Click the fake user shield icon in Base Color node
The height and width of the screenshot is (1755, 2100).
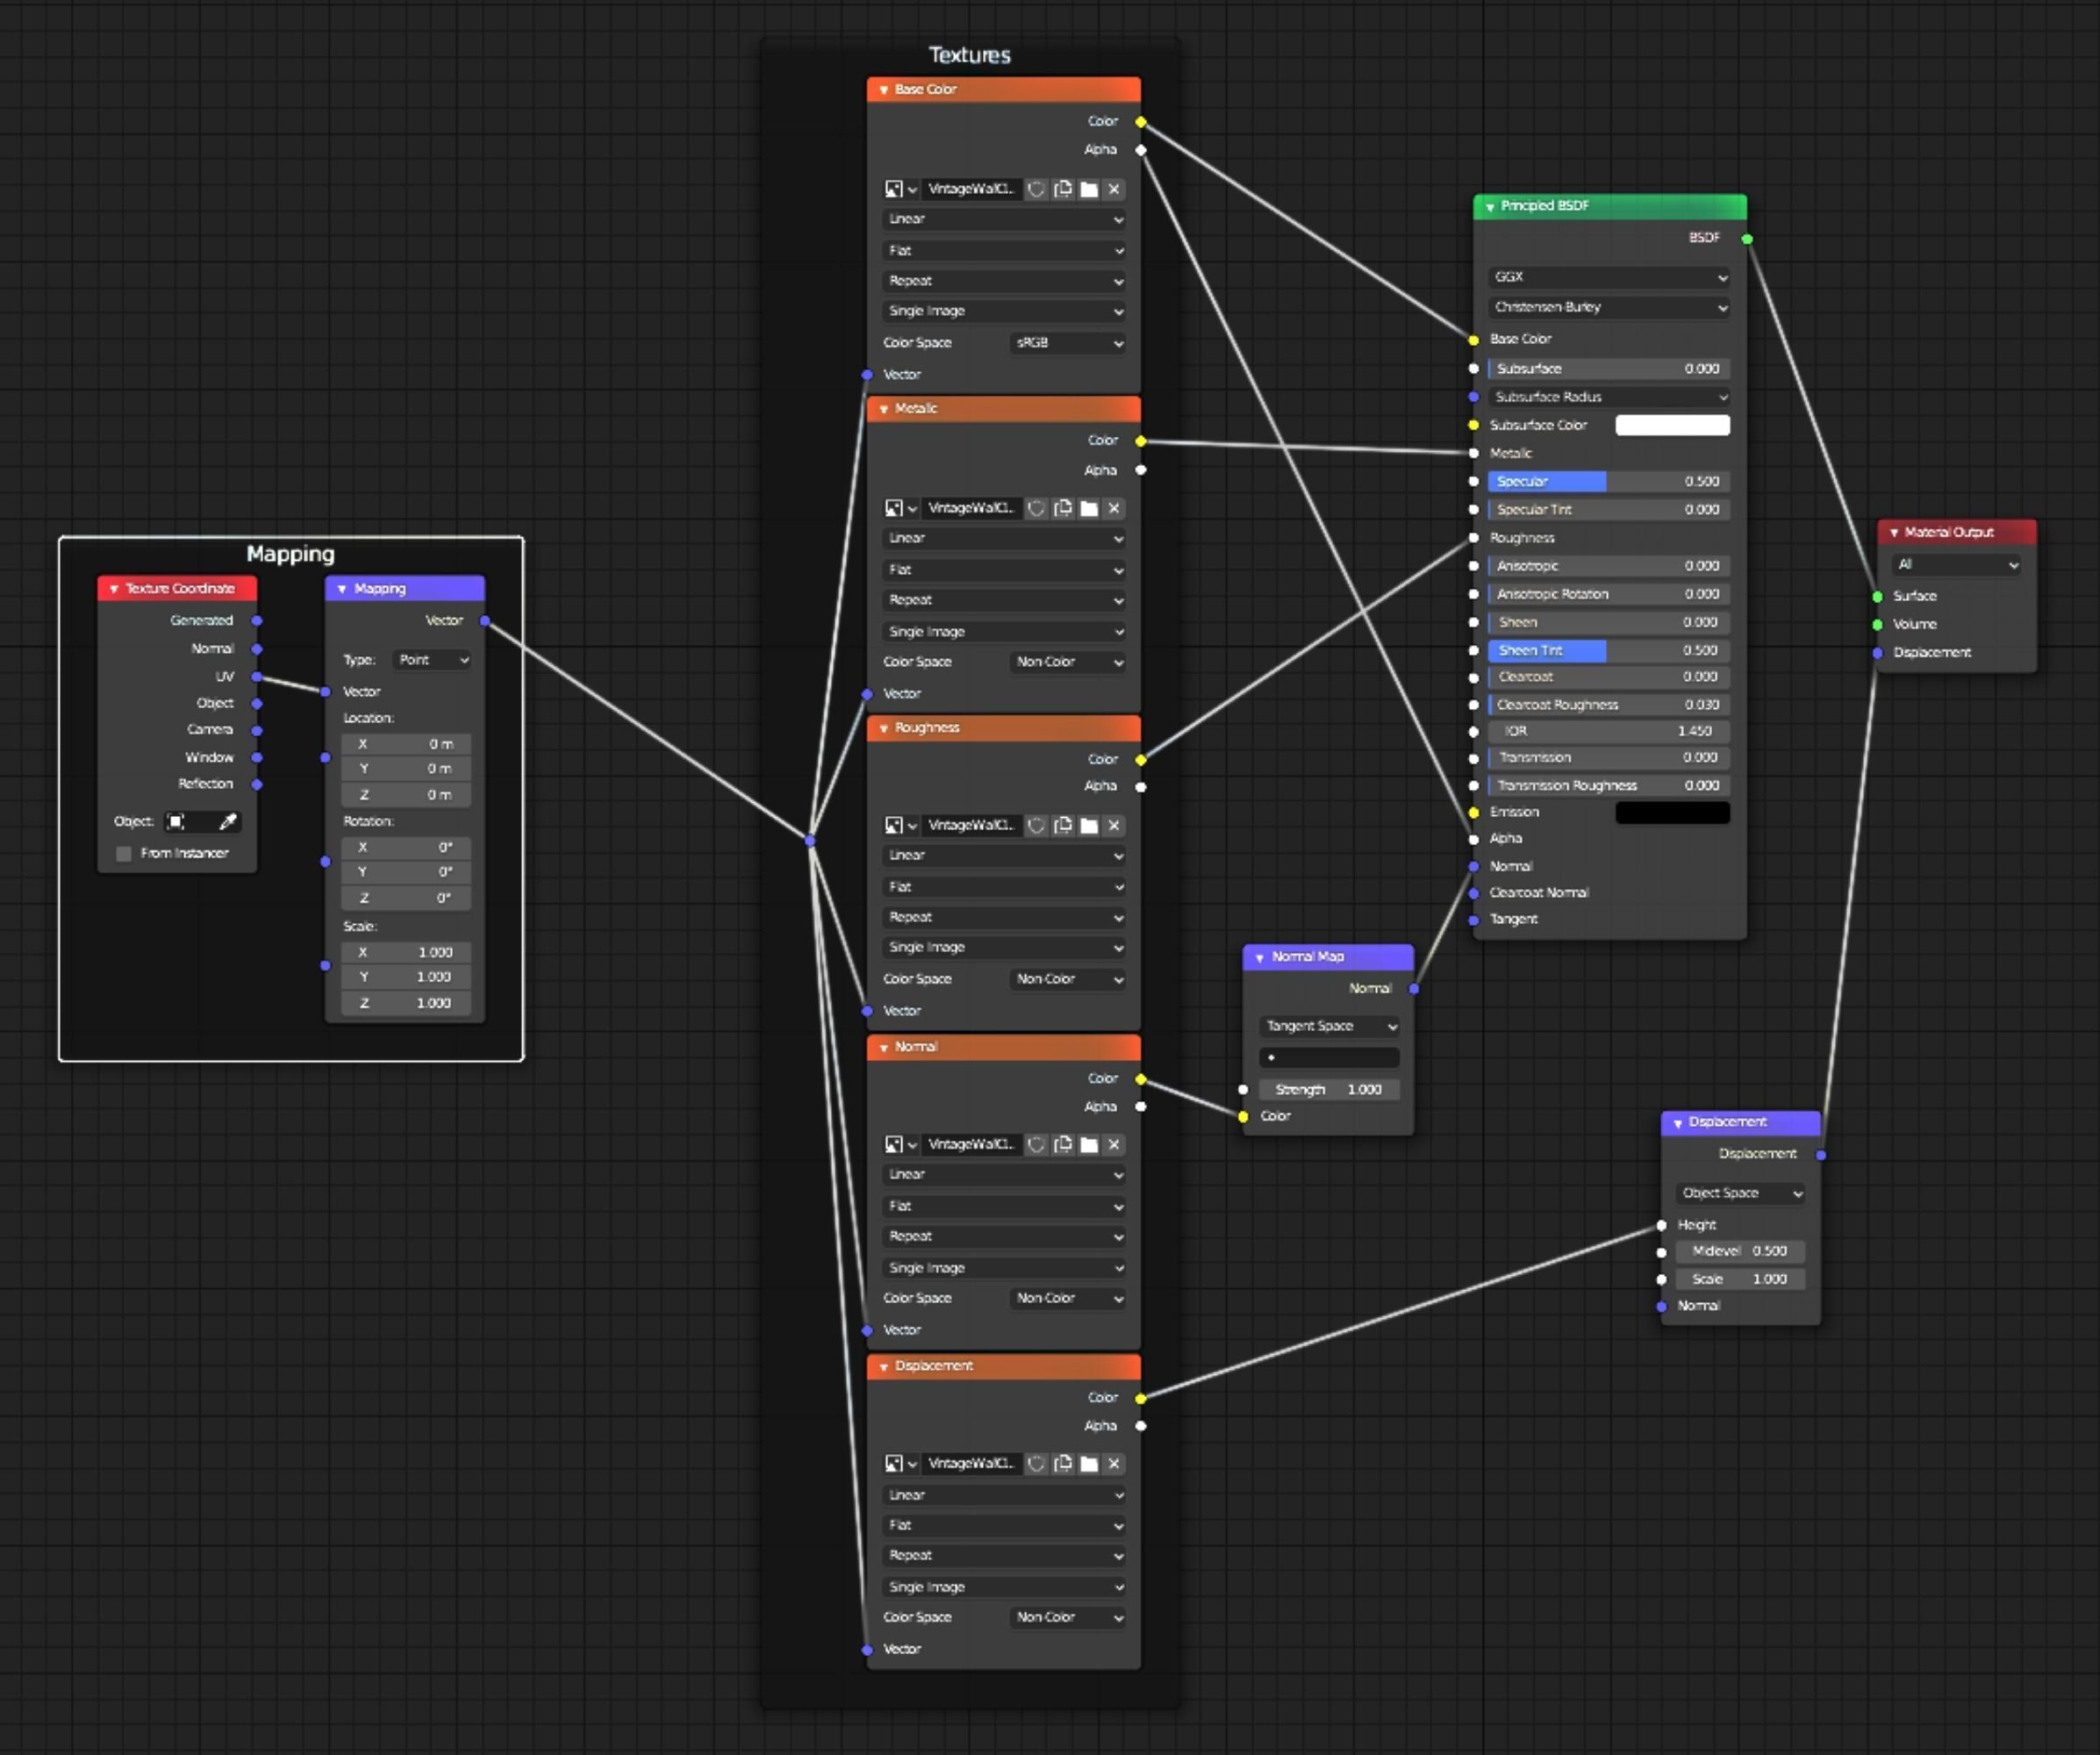[x=1037, y=189]
